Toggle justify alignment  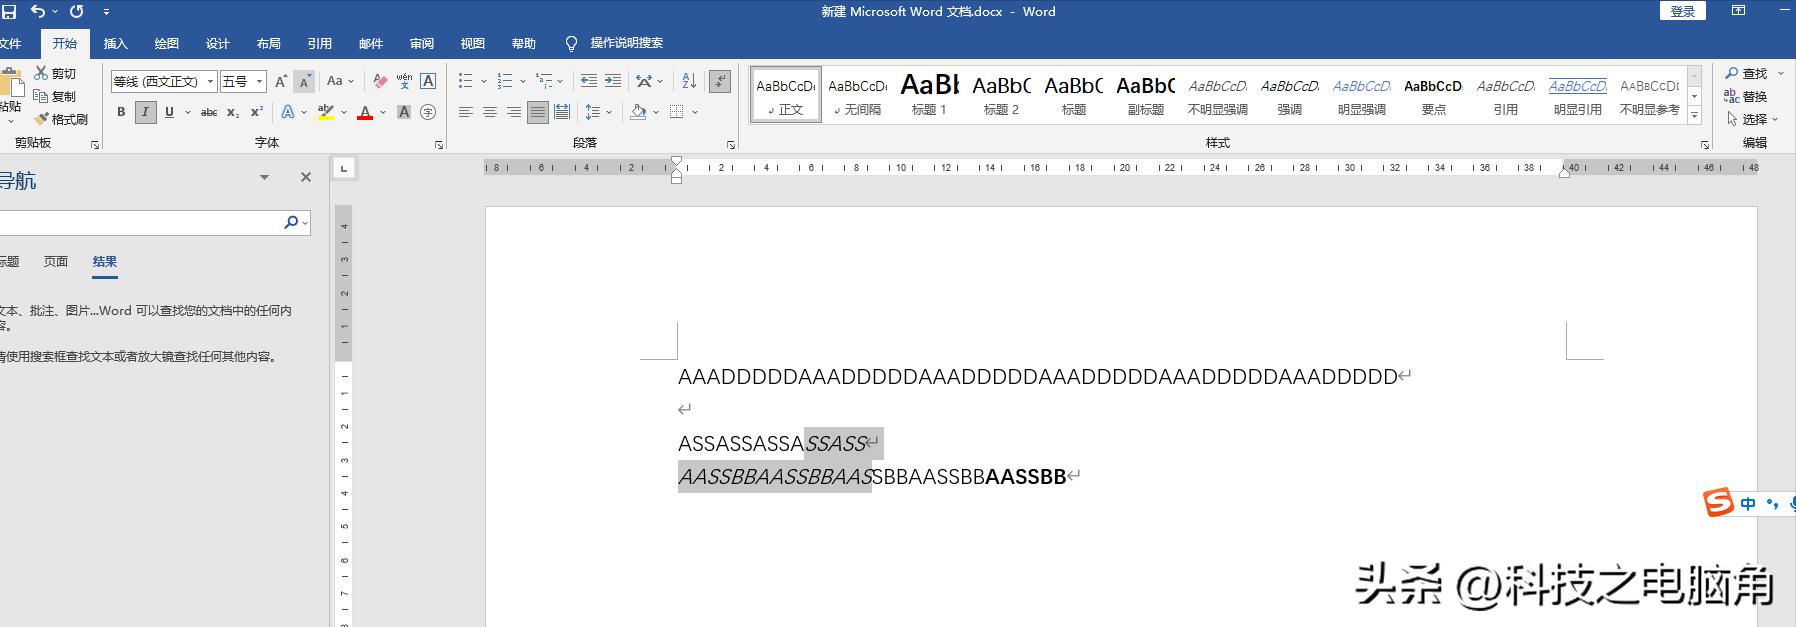click(x=538, y=112)
